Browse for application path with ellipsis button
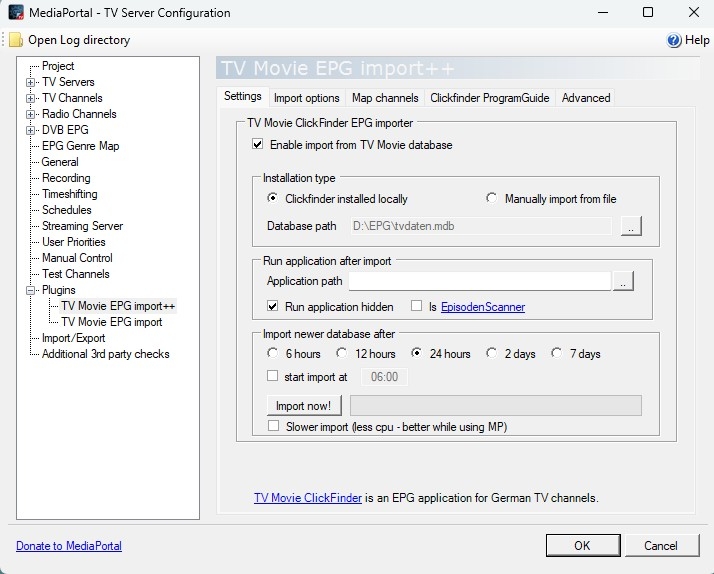 623,282
